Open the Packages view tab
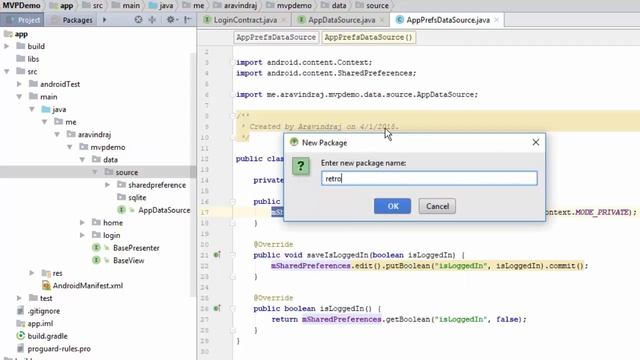 pos(72,20)
